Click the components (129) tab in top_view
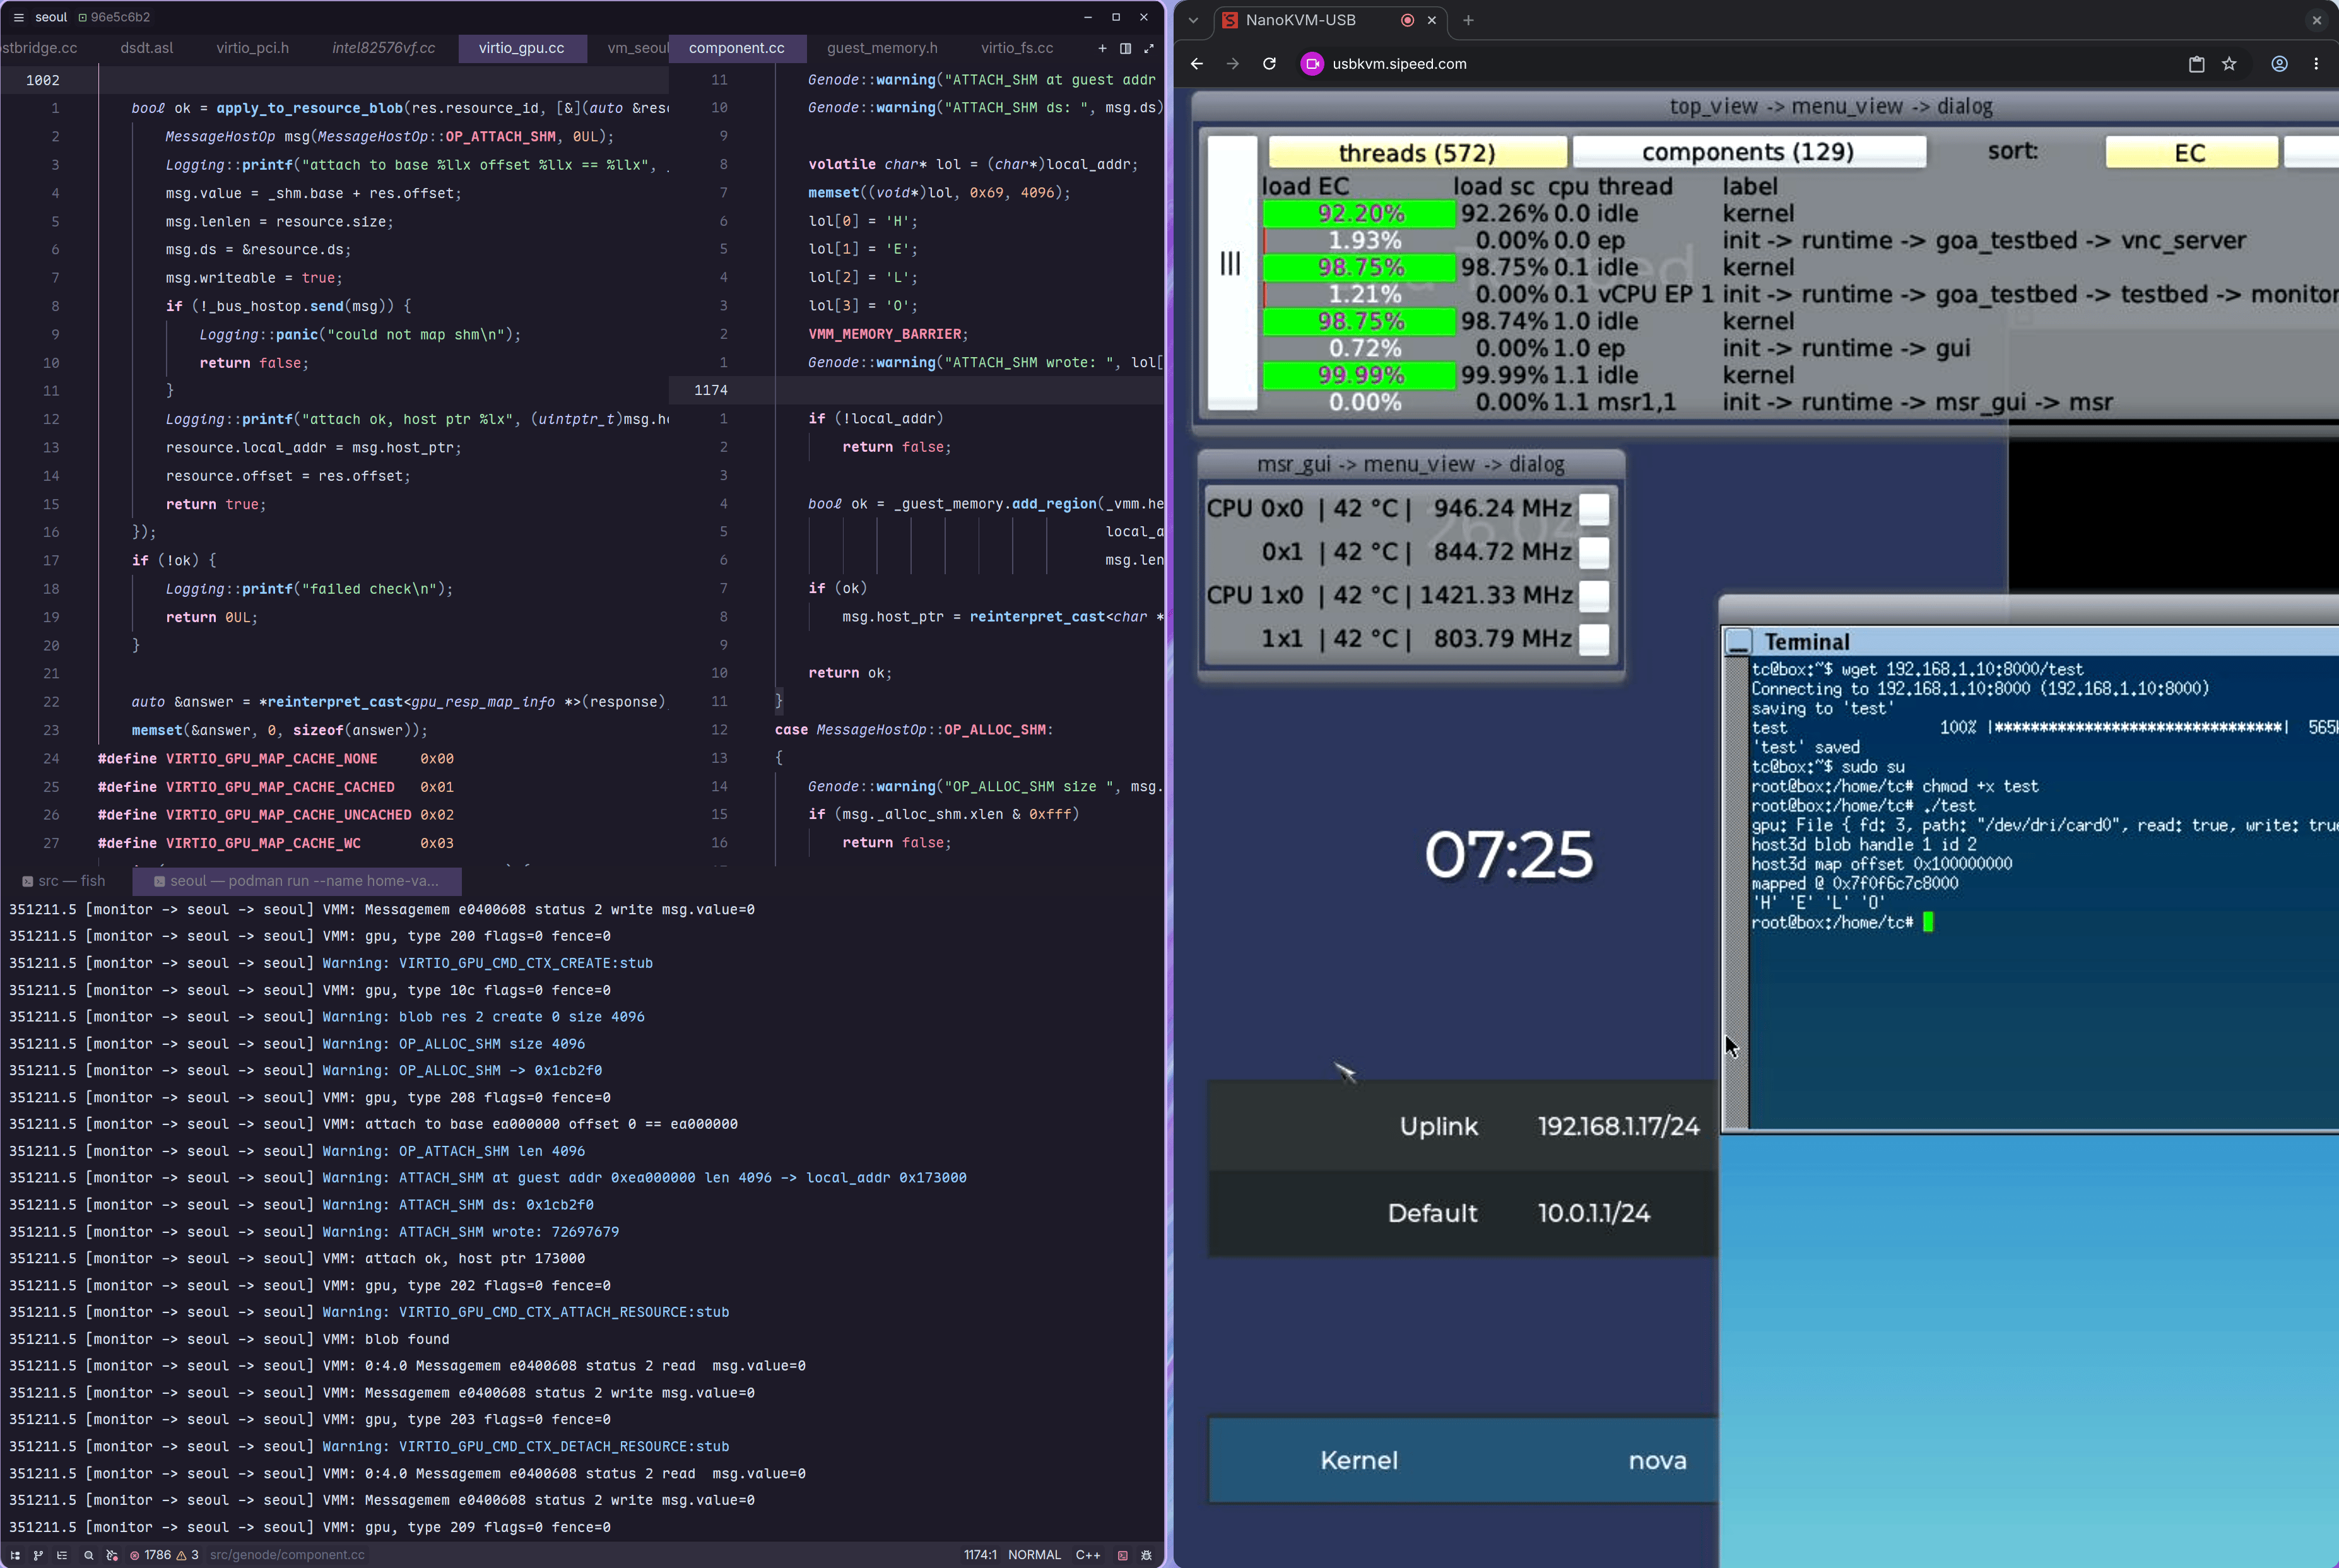 point(1748,152)
